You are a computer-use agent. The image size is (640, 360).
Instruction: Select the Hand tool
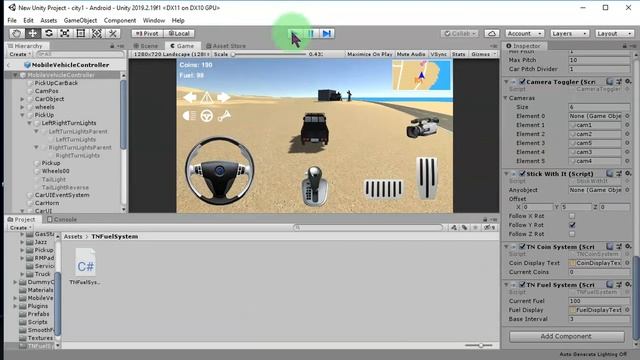16,33
